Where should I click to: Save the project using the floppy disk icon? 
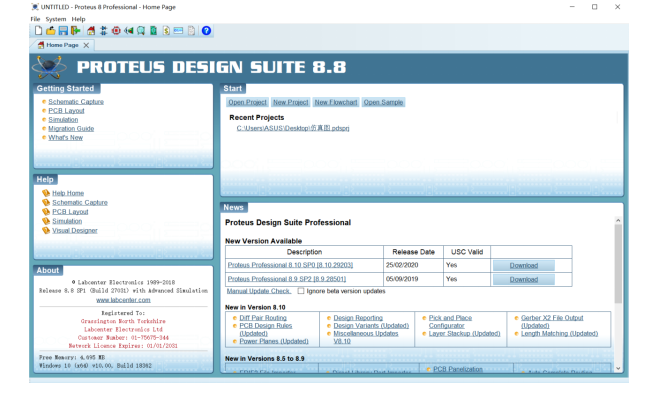[x=63, y=31]
